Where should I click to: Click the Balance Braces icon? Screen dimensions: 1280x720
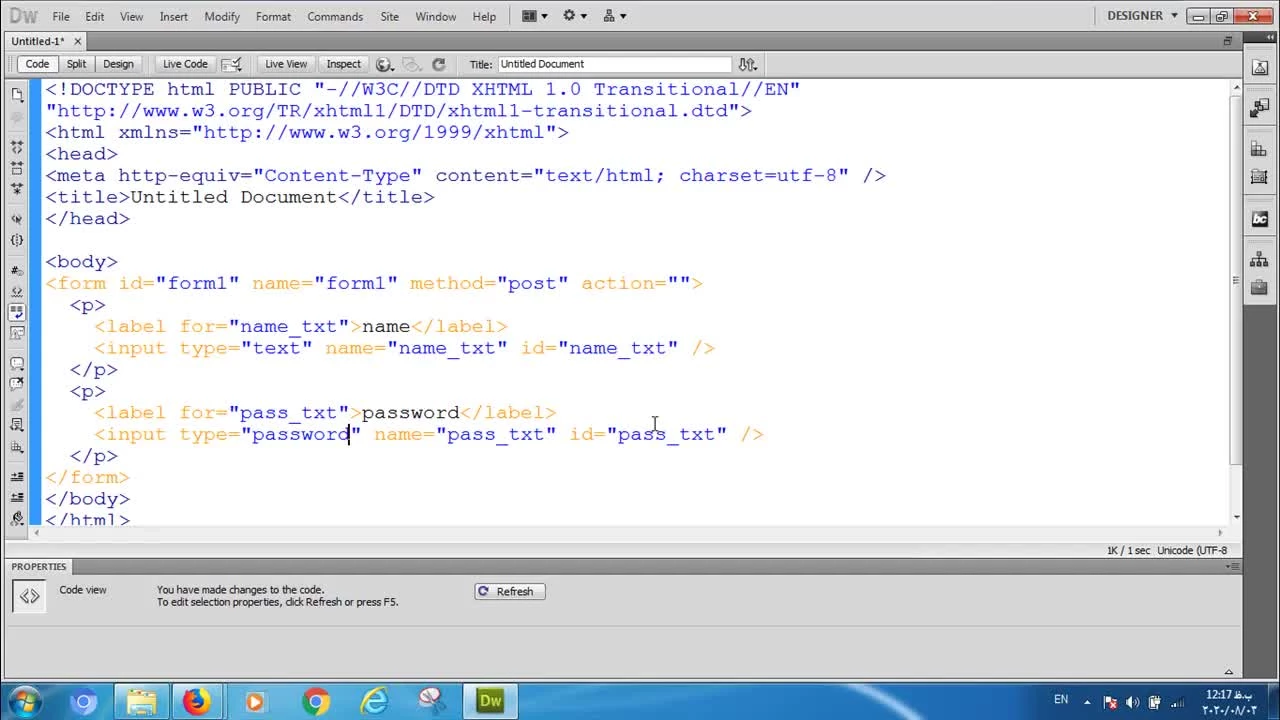(17, 240)
